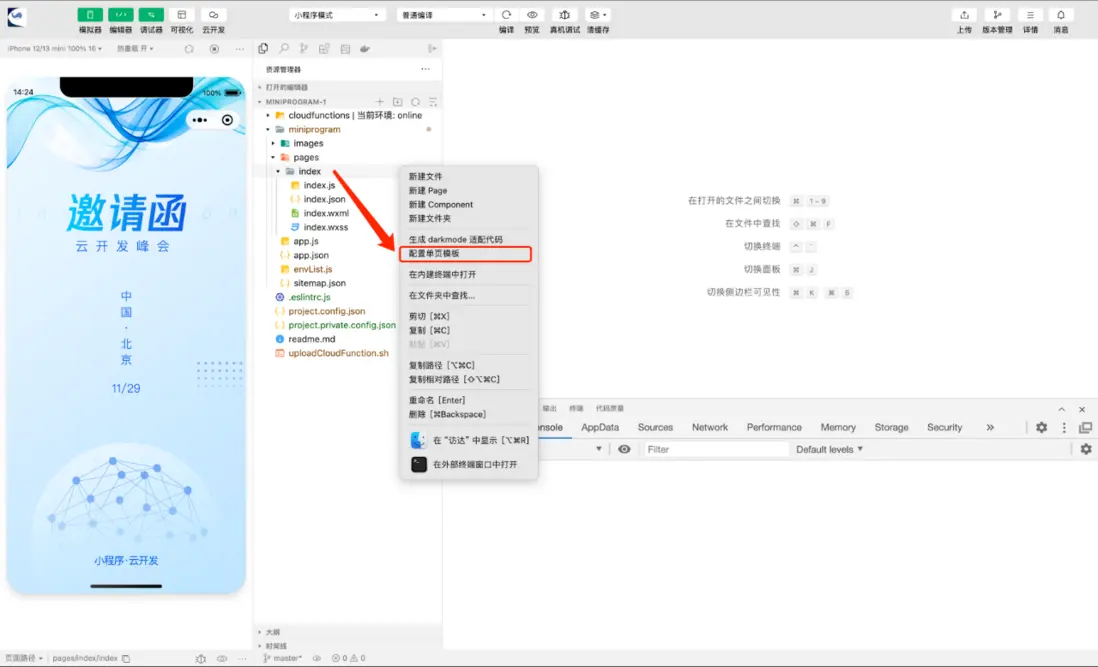Screen dimensions: 1098x667
Task: Tap the phone capsule menu dots
Action: point(200,120)
